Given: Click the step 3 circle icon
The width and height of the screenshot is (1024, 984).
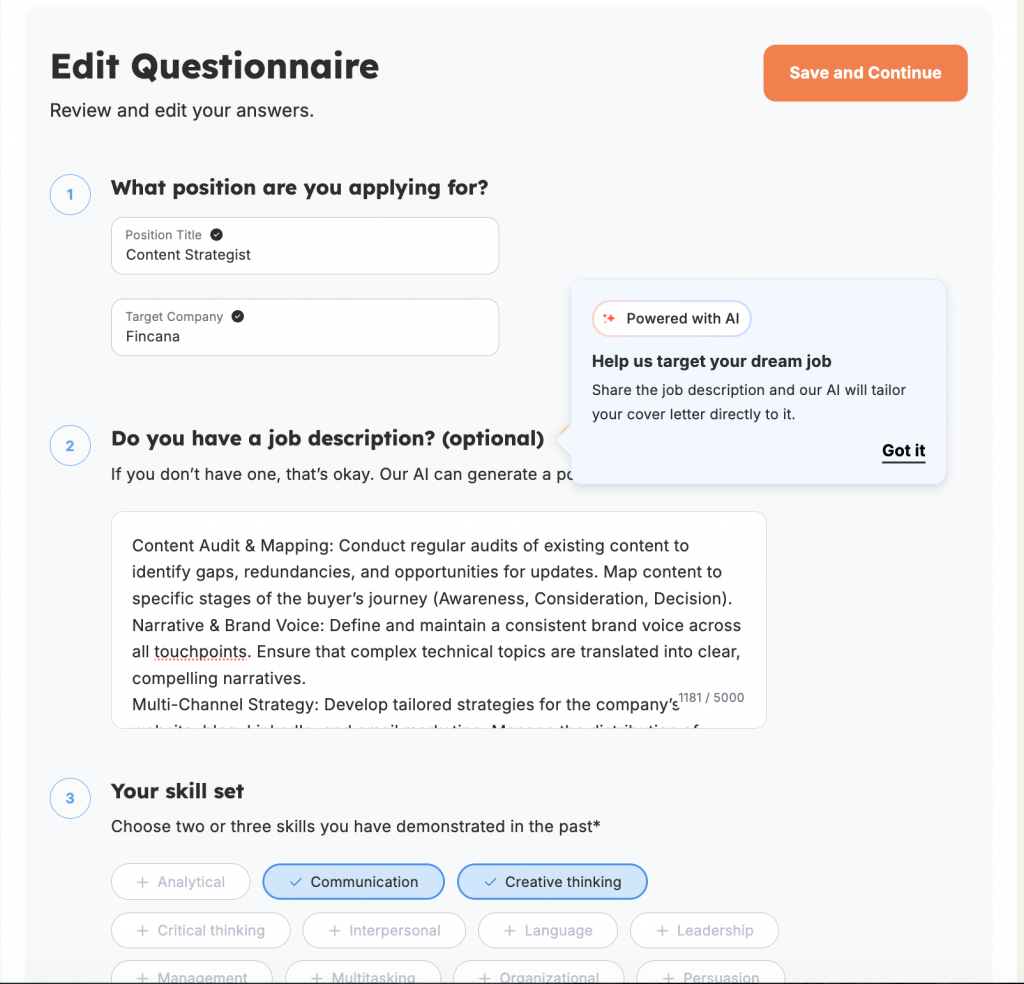Looking at the screenshot, I should pyautogui.click(x=69, y=798).
